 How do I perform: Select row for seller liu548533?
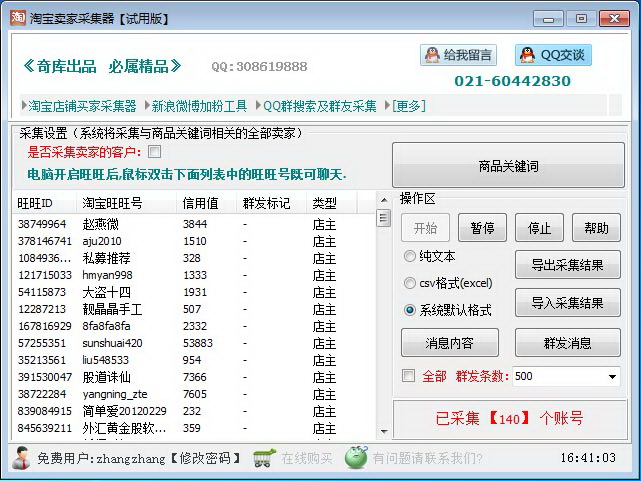194,360
